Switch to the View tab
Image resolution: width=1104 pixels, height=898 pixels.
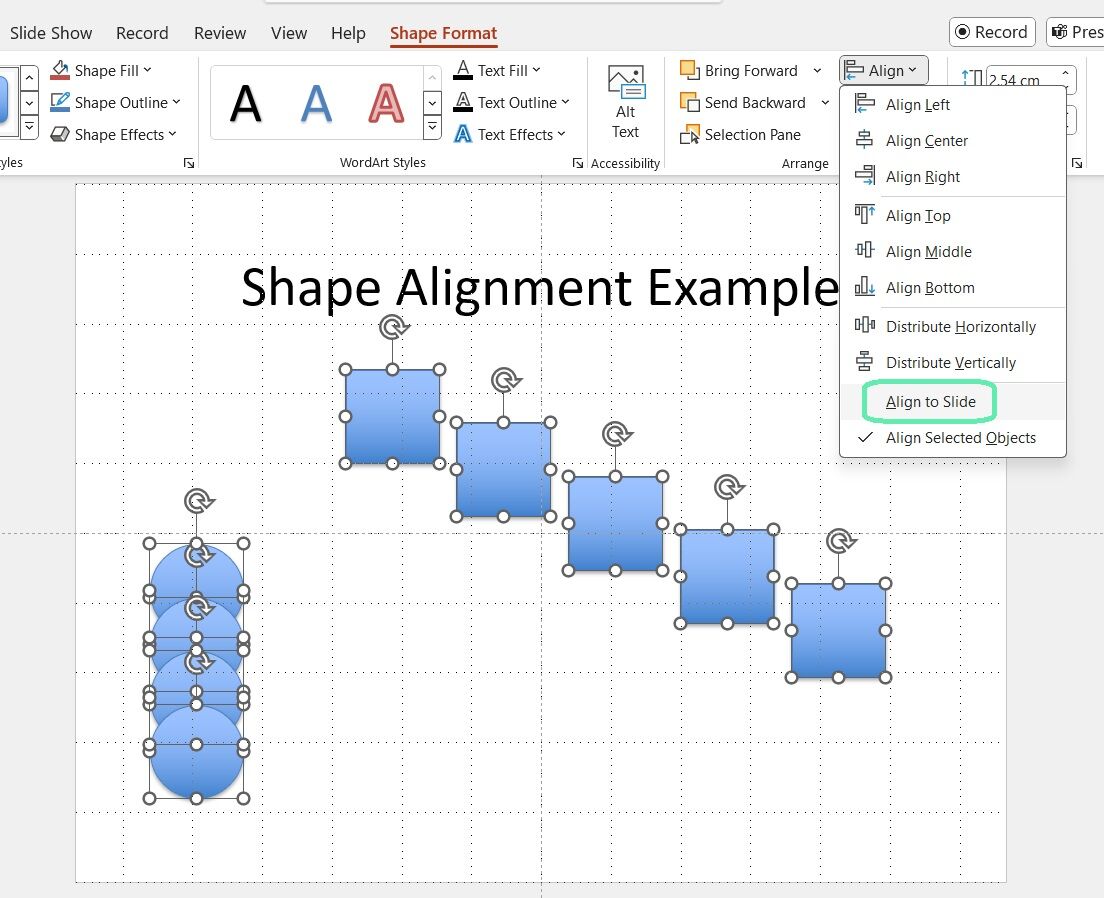coord(289,33)
